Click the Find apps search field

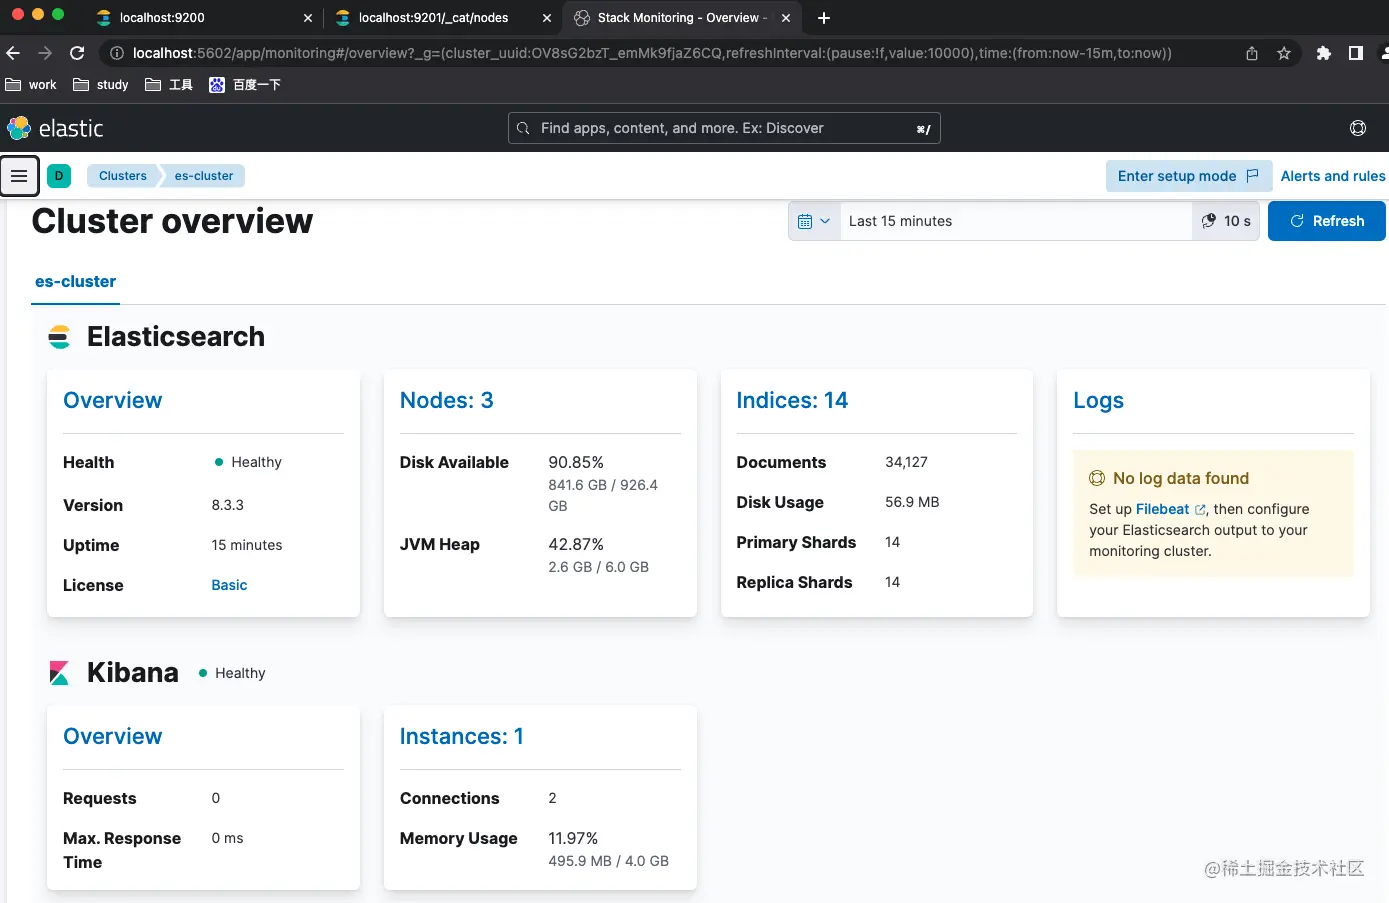click(724, 128)
